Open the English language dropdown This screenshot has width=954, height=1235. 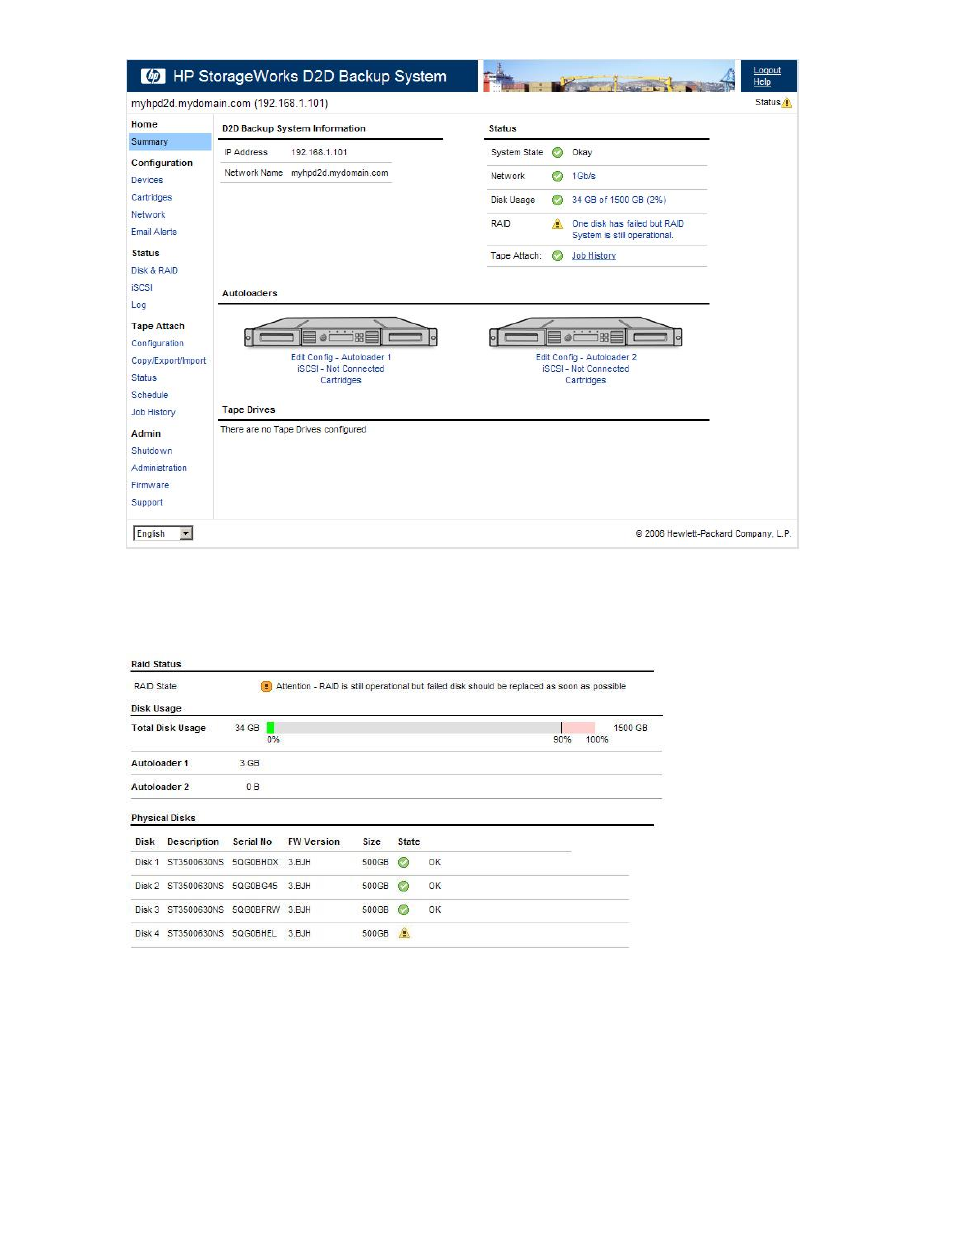click(x=163, y=534)
